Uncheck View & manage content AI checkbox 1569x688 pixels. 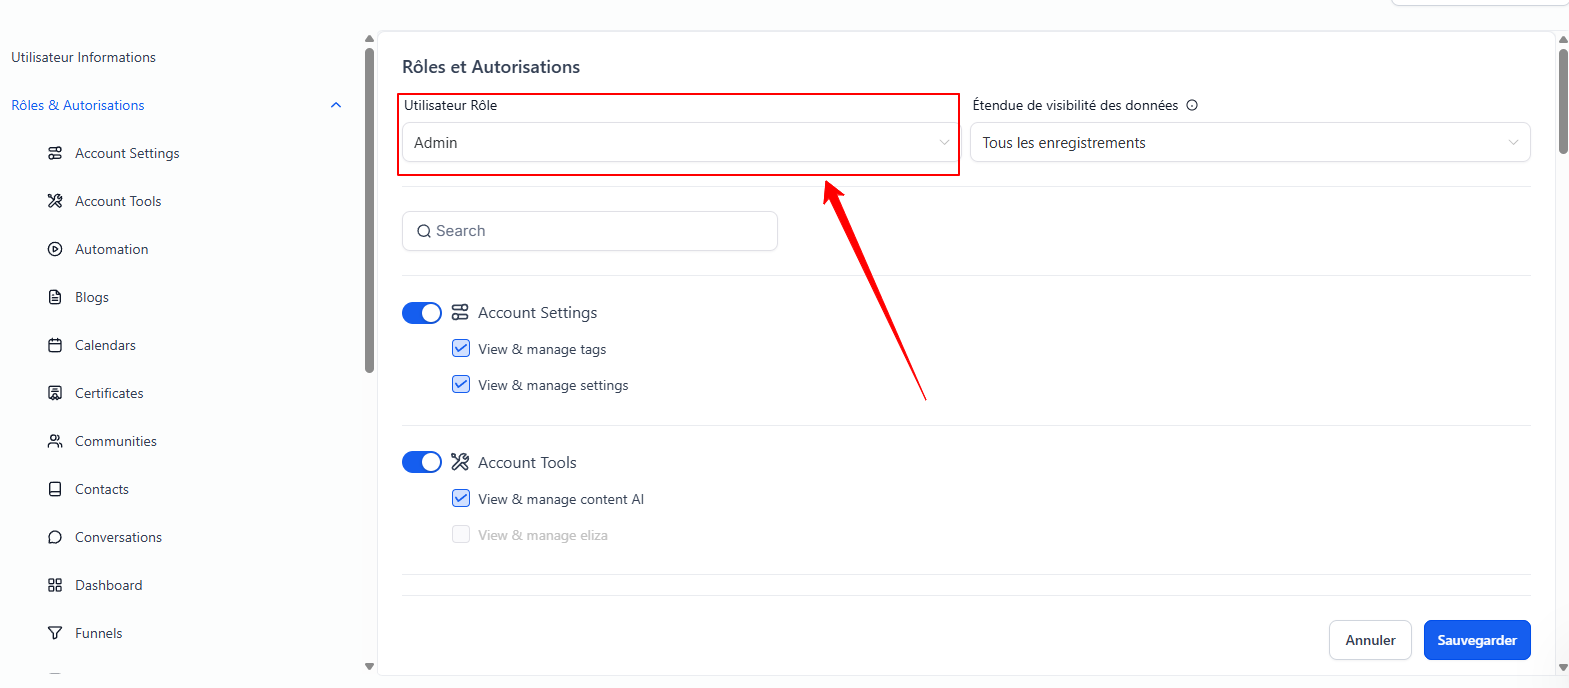(x=461, y=498)
